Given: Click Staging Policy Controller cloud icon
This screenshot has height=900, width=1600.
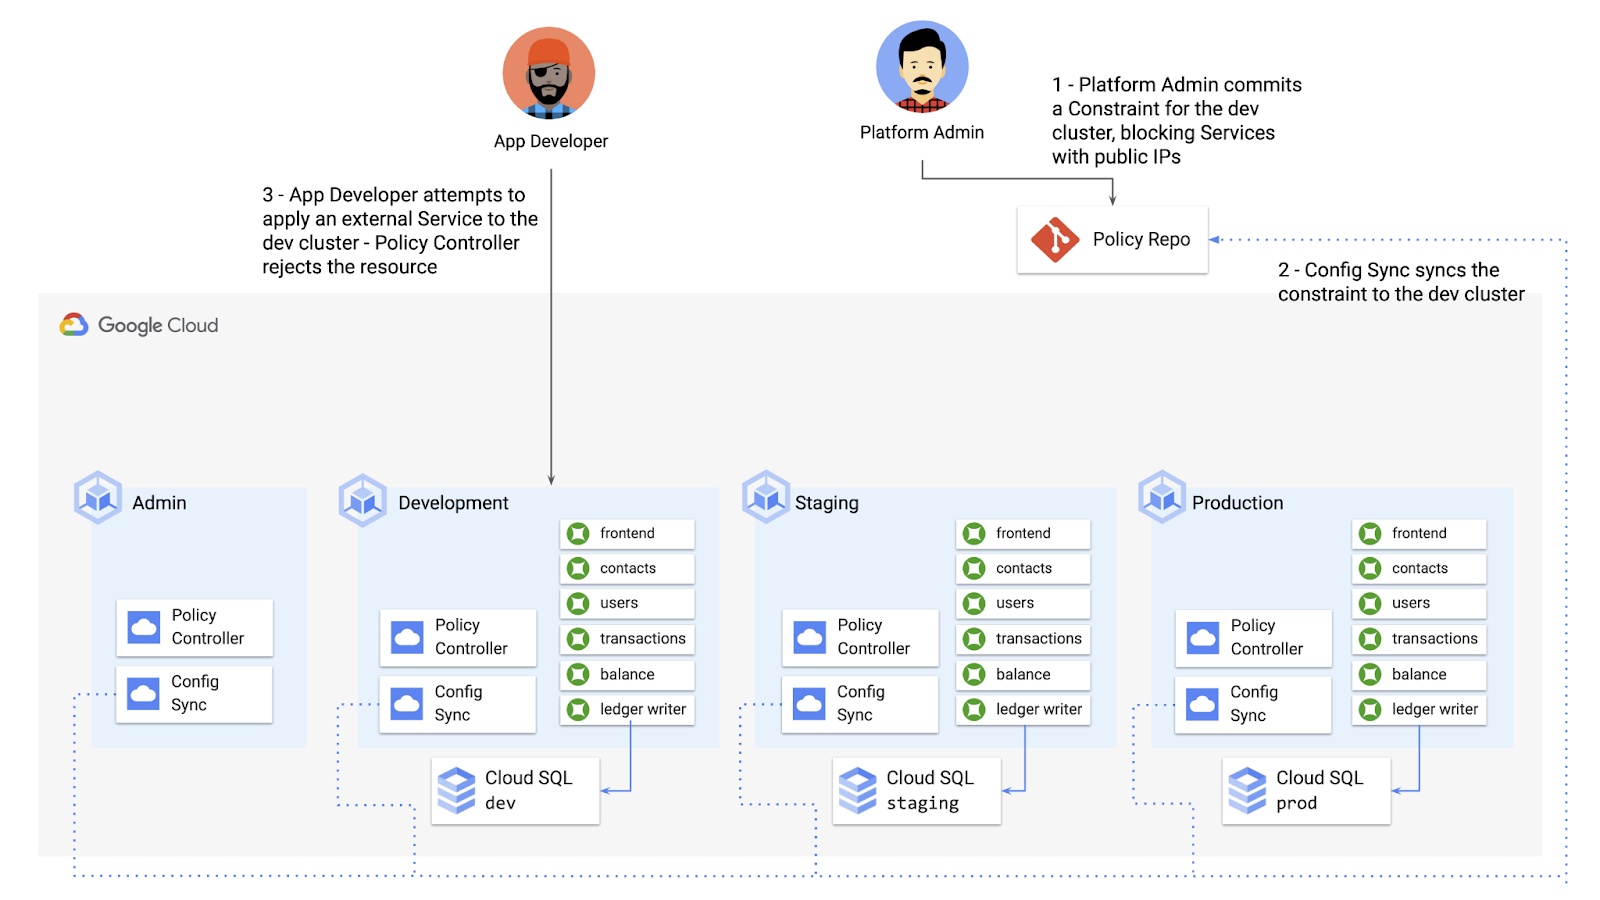Looking at the screenshot, I should [x=810, y=637].
